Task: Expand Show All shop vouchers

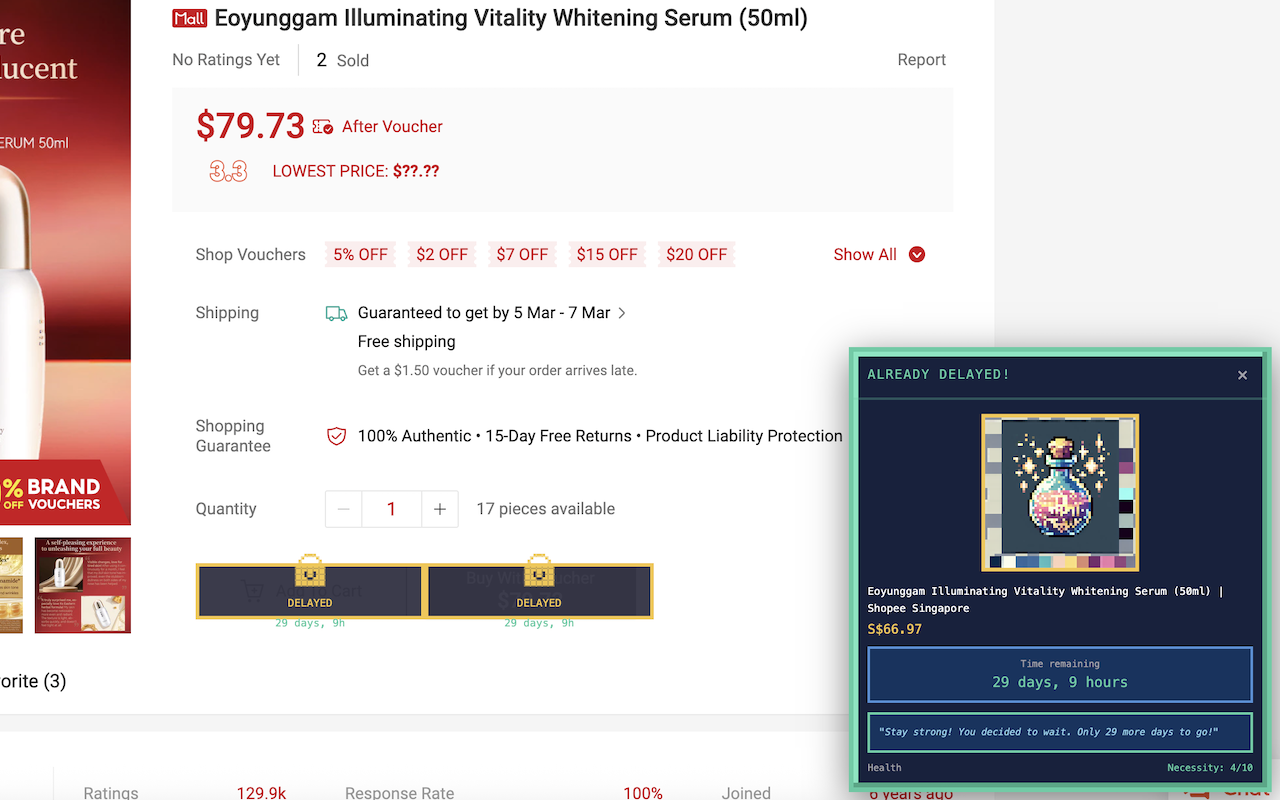Action: pos(878,254)
